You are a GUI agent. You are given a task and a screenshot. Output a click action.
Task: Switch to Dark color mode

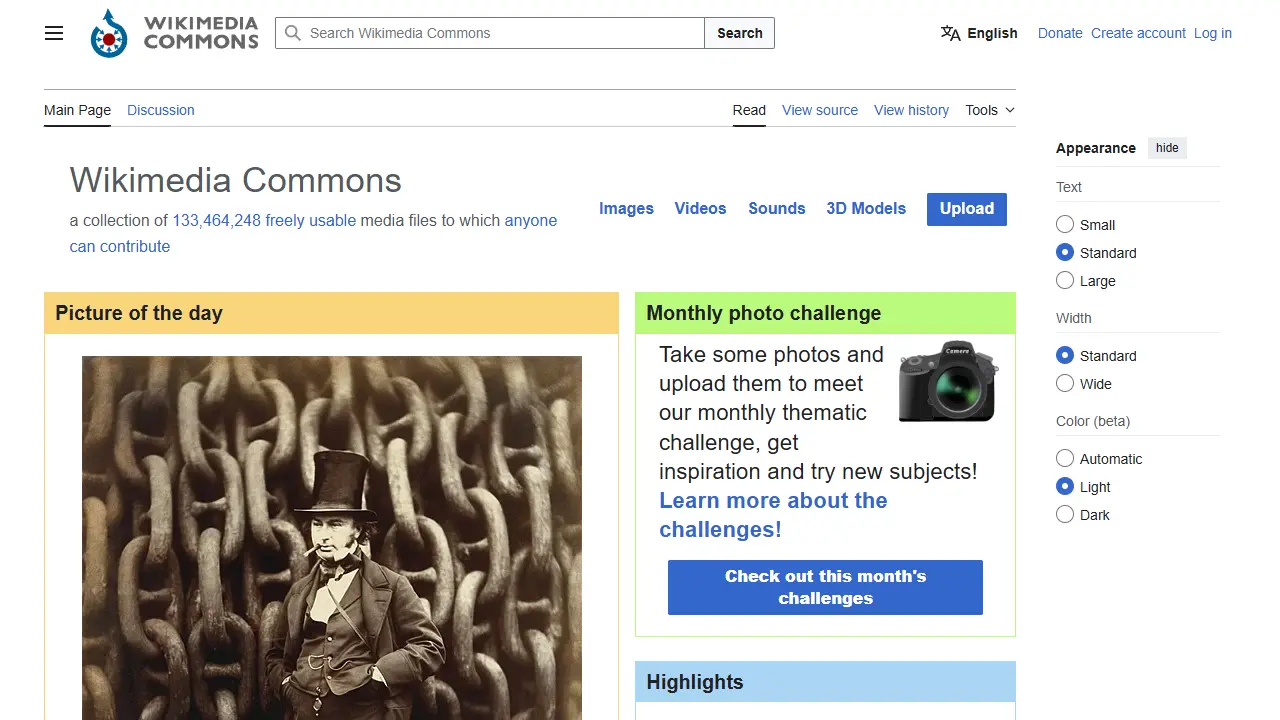[1065, 514]
